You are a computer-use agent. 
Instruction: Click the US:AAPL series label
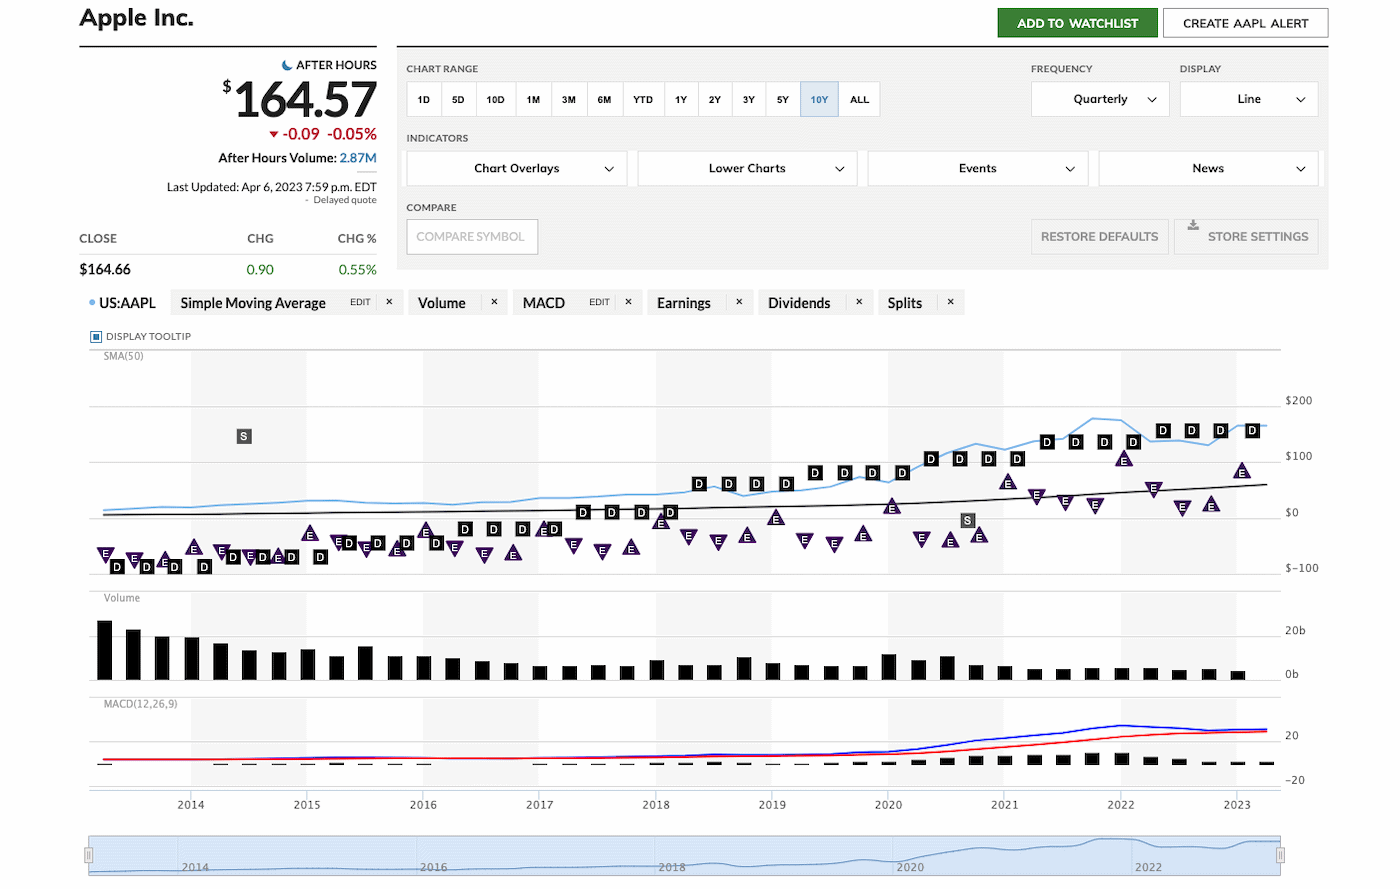click(127, 302)
